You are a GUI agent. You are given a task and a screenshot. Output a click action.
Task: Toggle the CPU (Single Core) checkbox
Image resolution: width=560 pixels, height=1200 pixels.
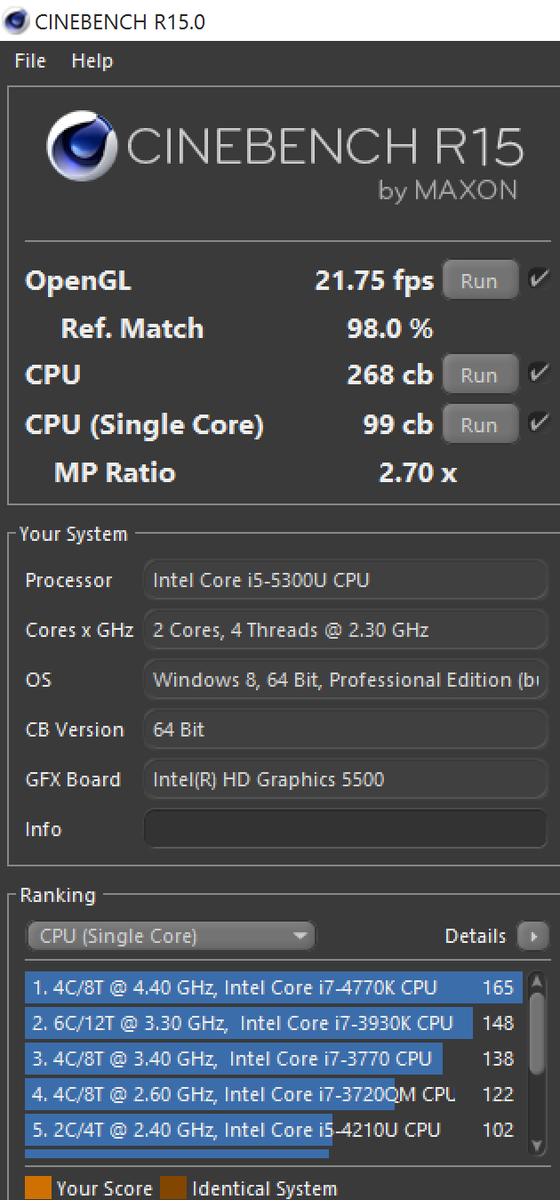[x=539, y=424]
